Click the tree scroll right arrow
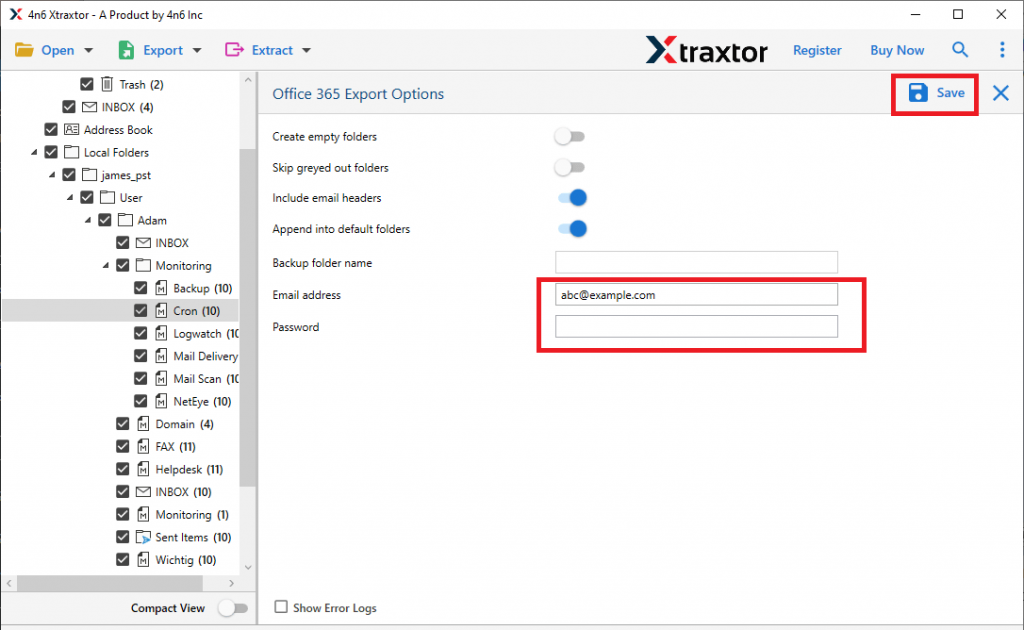Viewport: 1024px width, 630px height. [x=231, y=583]
